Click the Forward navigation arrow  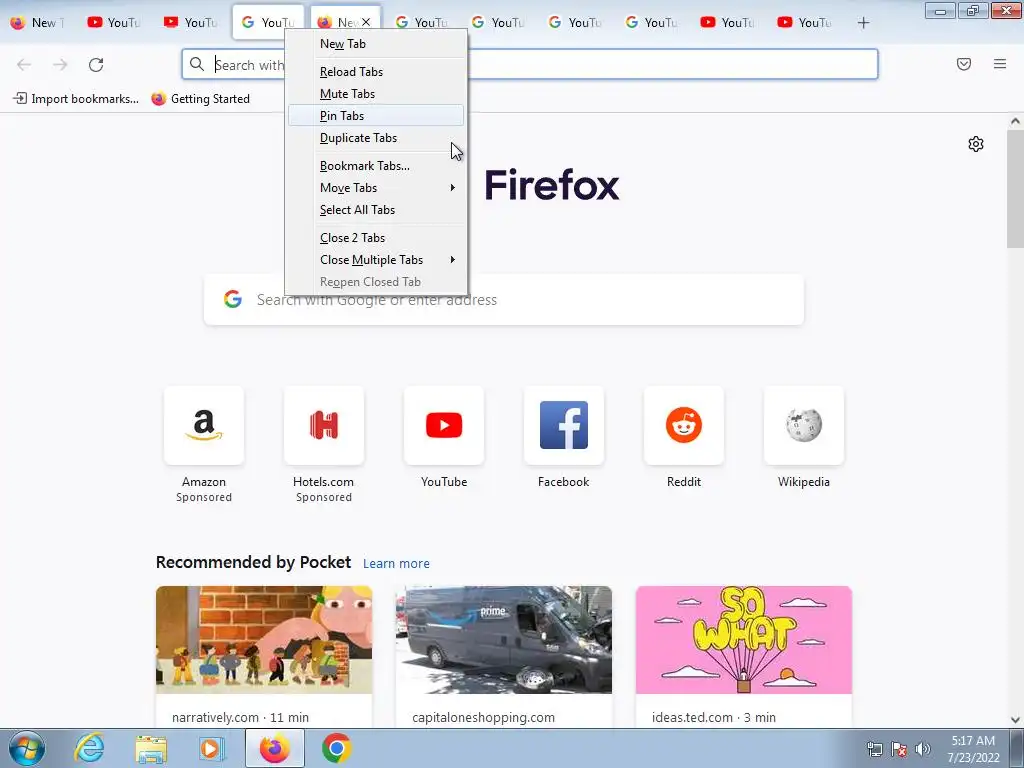click(x=60, y=64)
